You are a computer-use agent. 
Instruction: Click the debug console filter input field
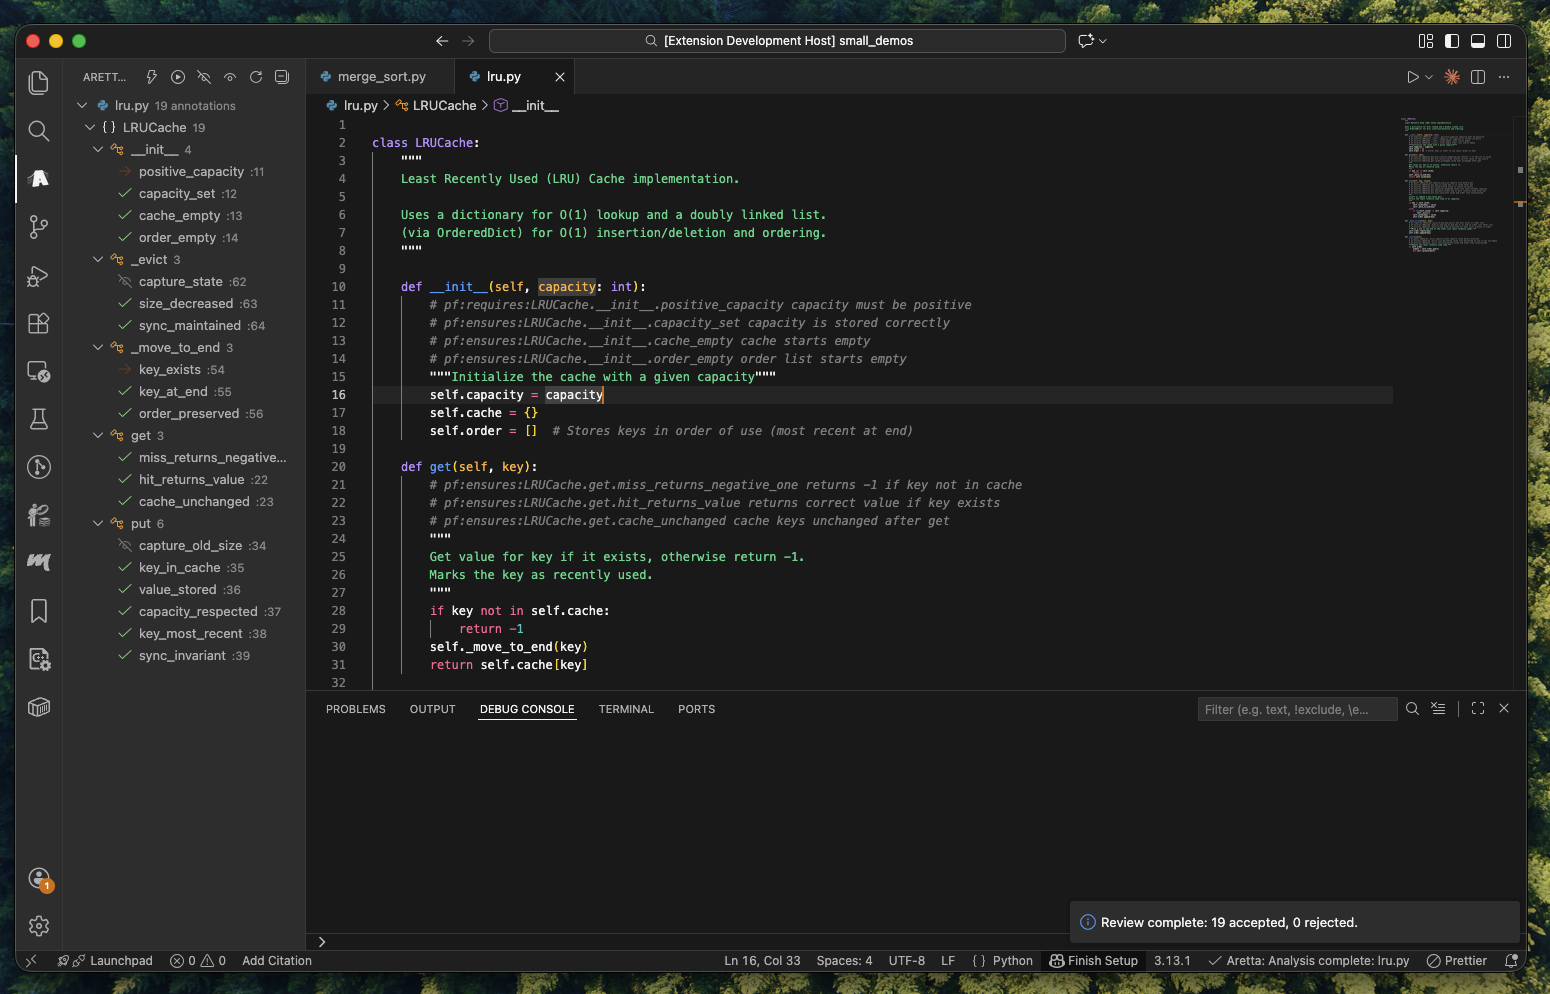point(1296,709)
